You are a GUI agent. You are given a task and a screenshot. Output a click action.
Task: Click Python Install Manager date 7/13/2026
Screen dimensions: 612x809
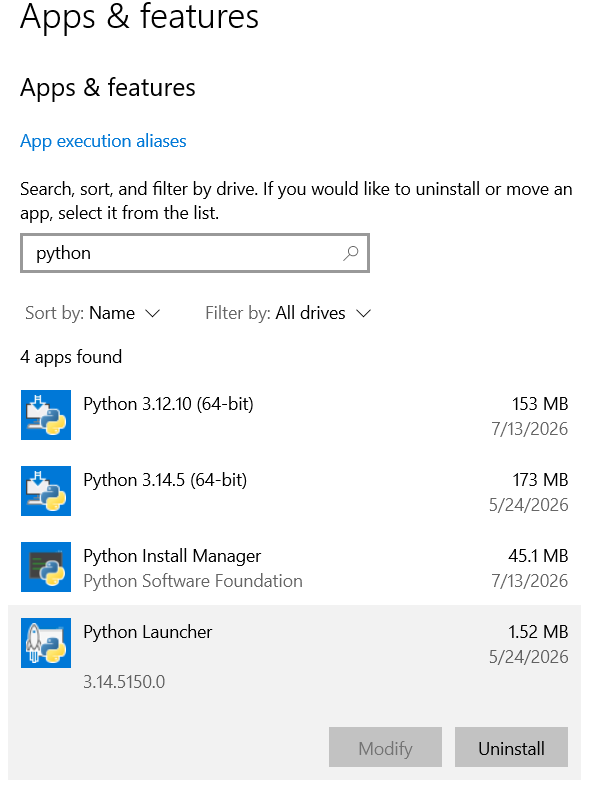(529, 581)
